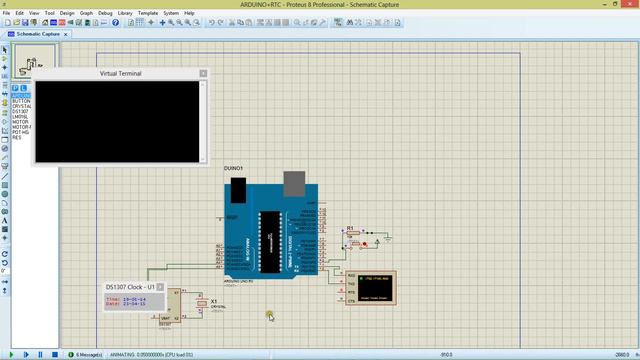This screenshot has height=360, width=640.
Task: Click the Home toolbar icon
Action: 45,22
